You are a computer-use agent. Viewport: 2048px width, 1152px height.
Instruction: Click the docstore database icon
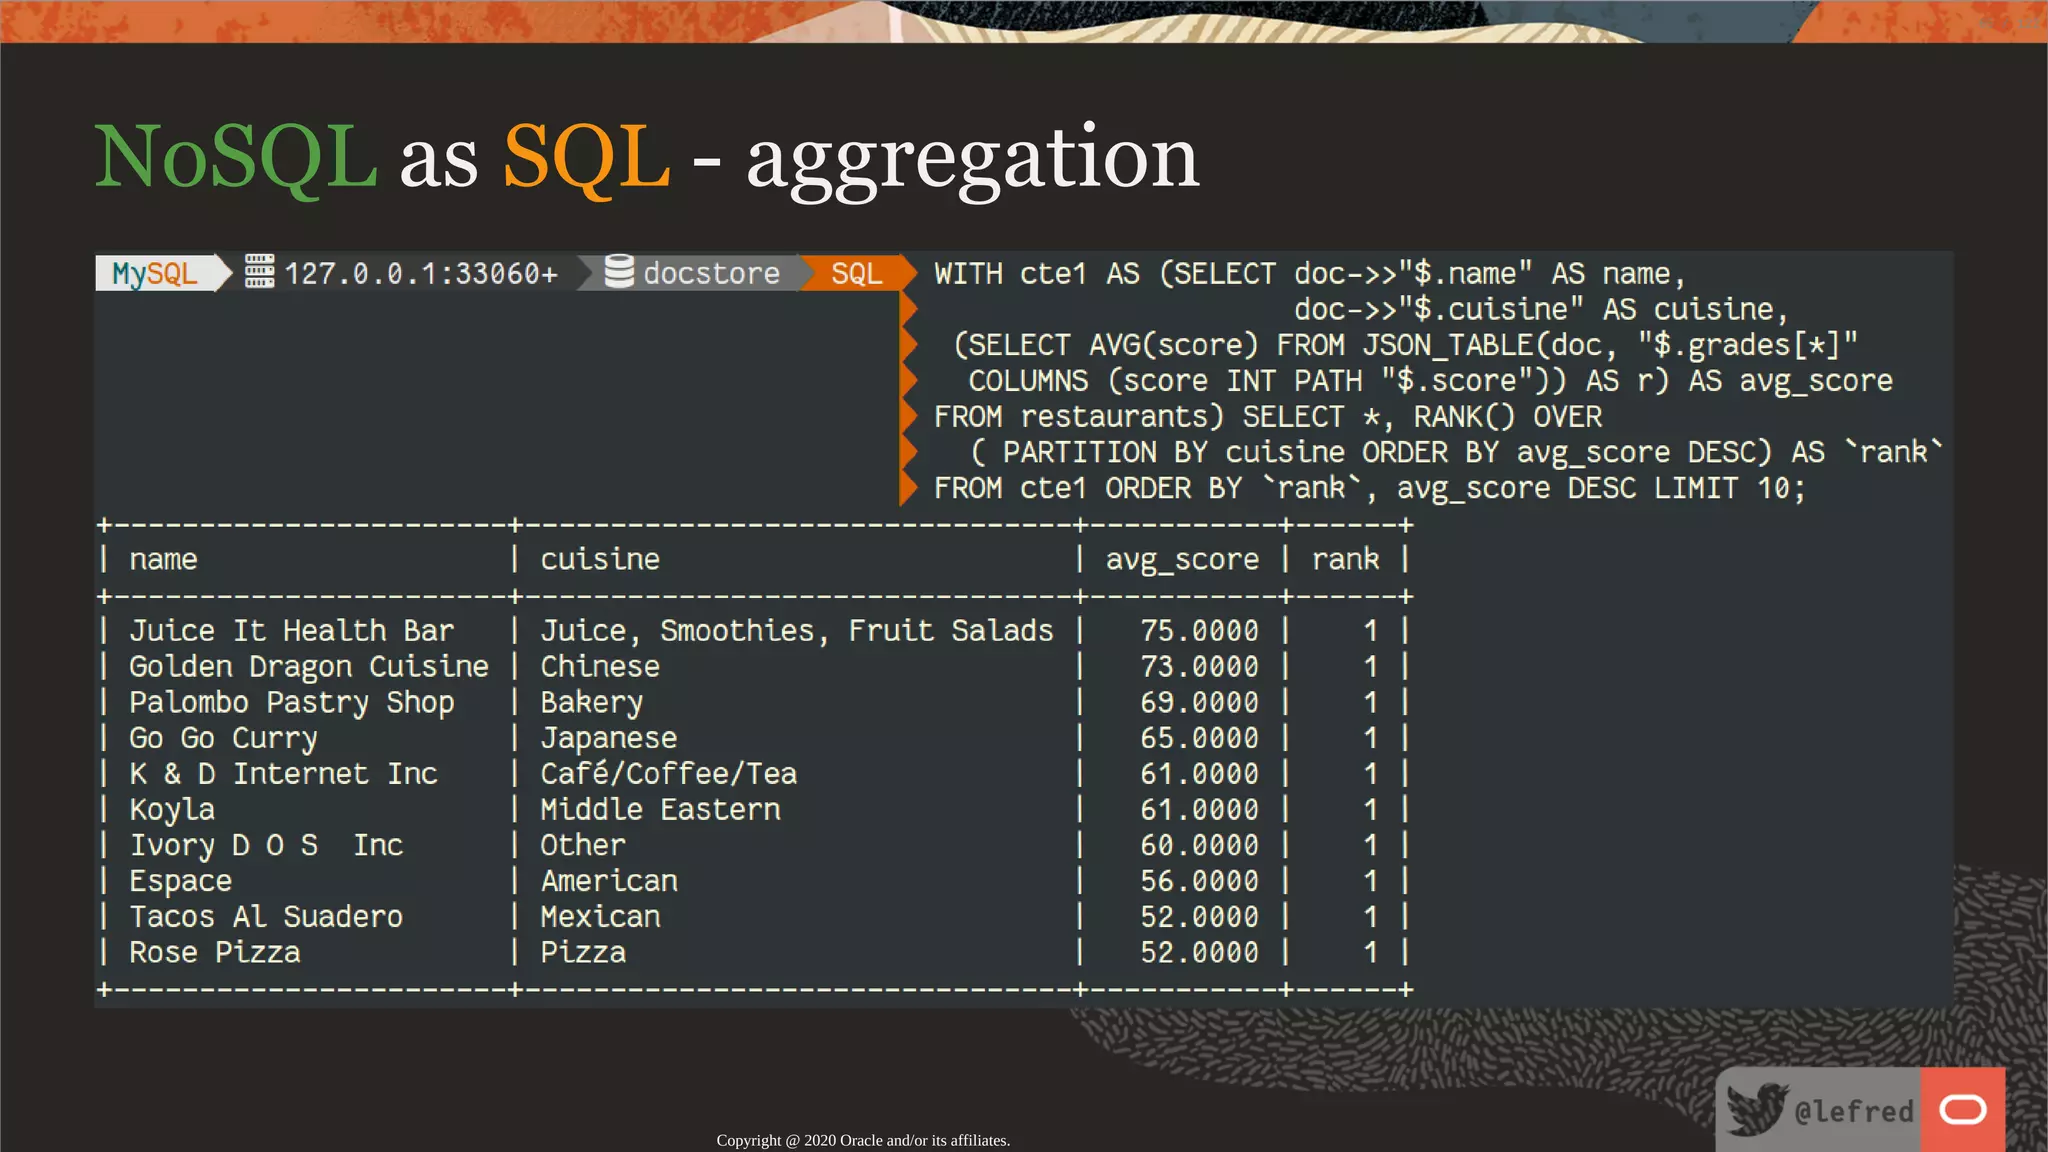coord(619,272)
